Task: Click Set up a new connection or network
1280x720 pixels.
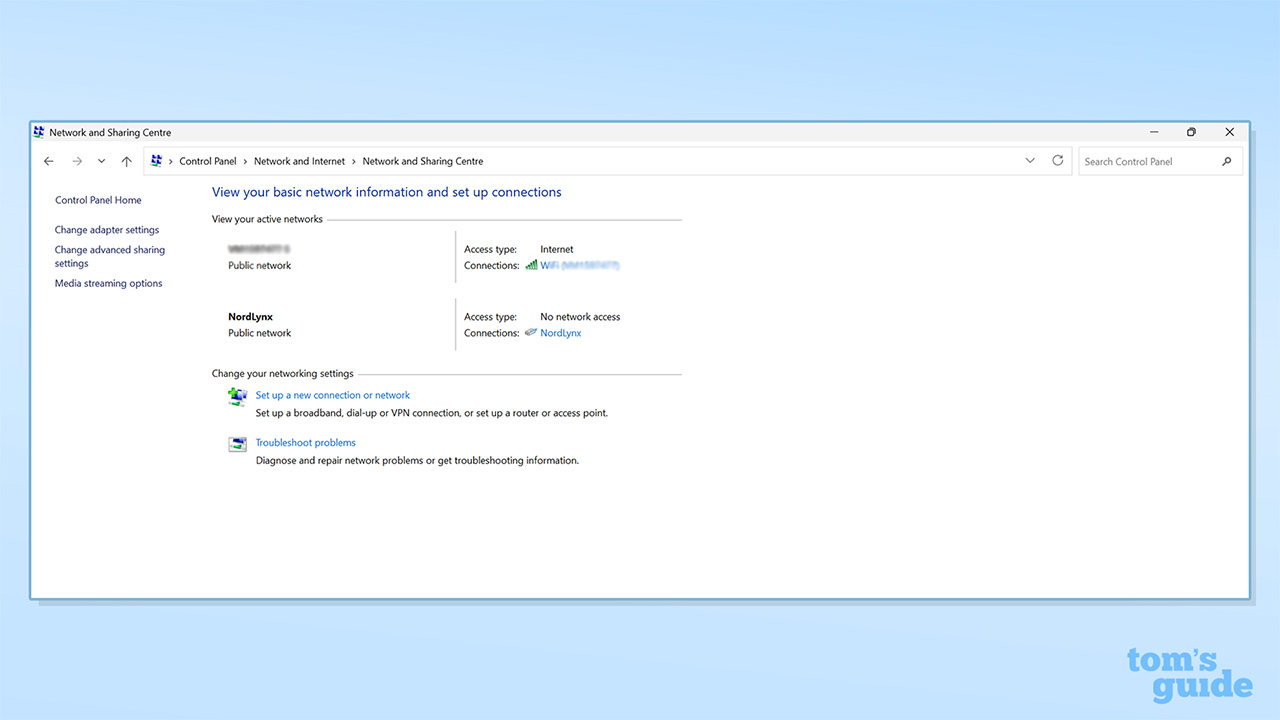Action: click(333, 395)
